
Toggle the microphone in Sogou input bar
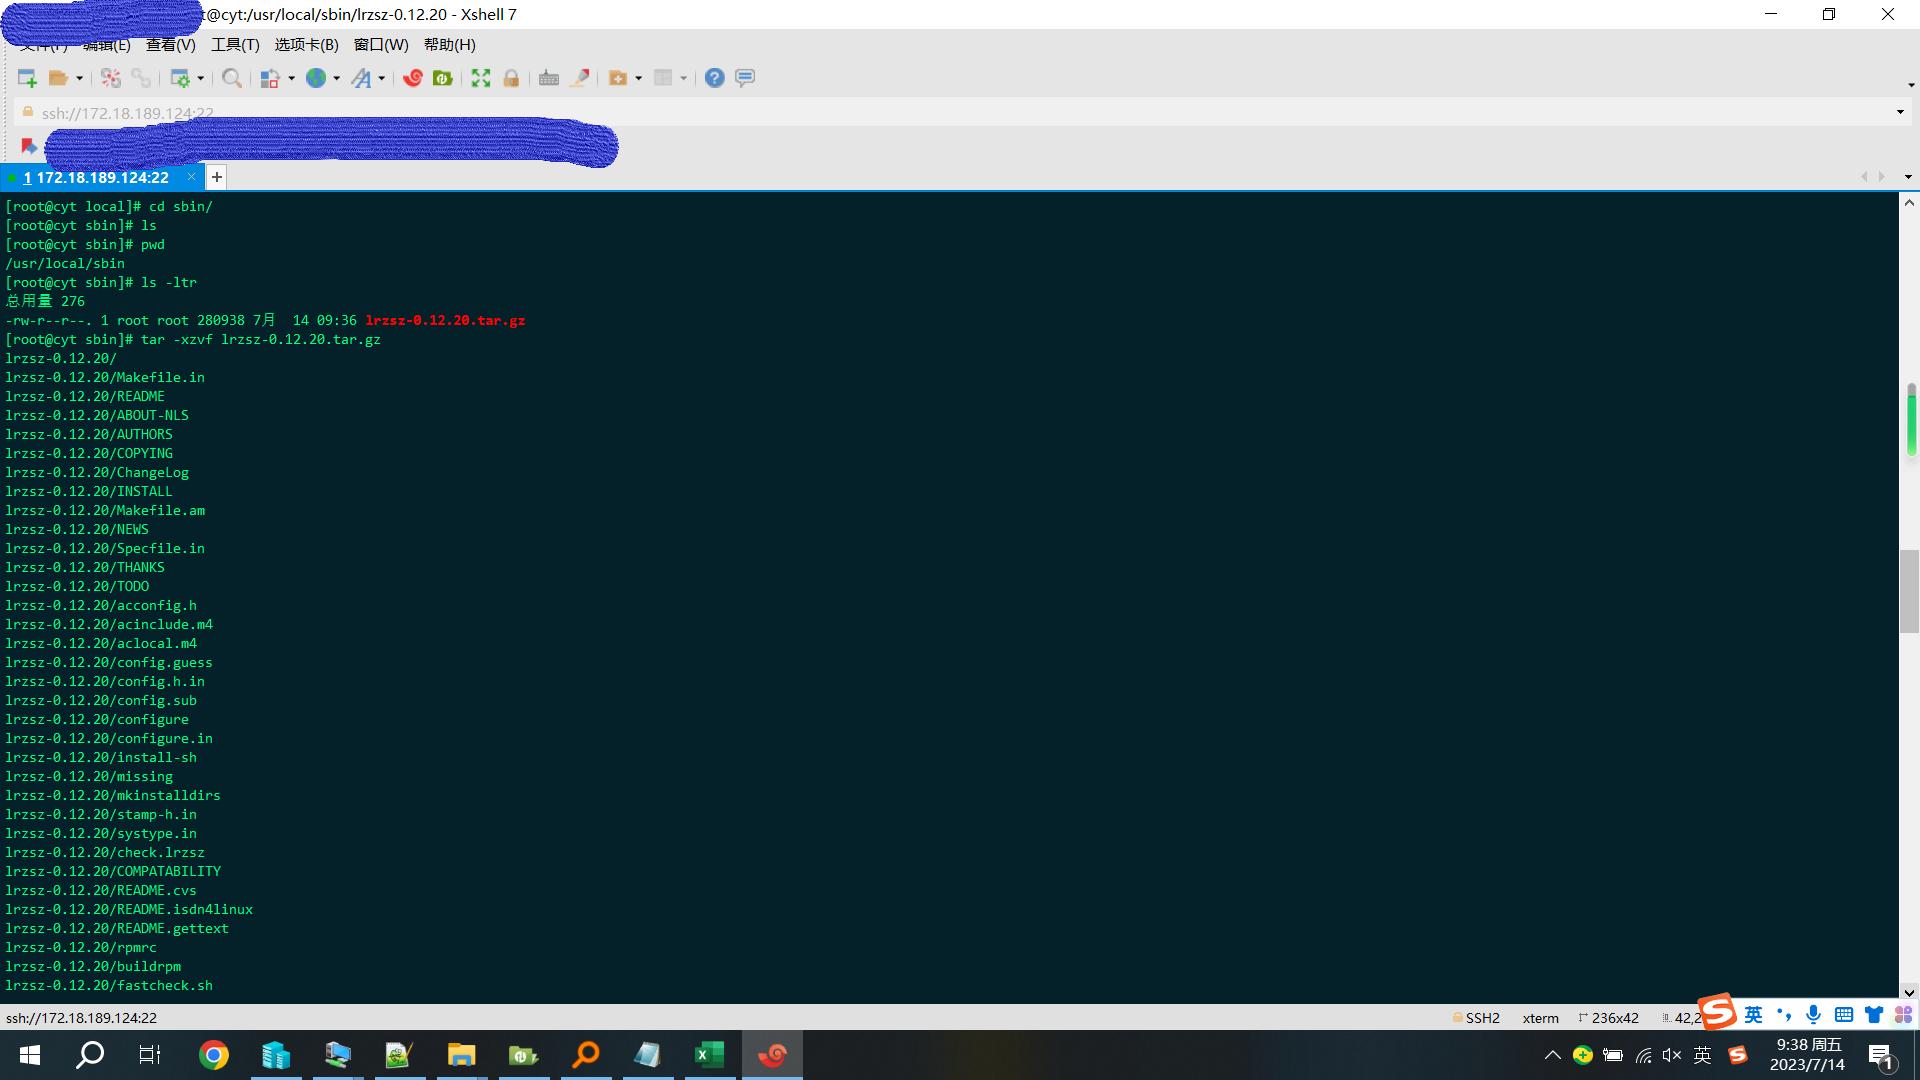1813,1015
